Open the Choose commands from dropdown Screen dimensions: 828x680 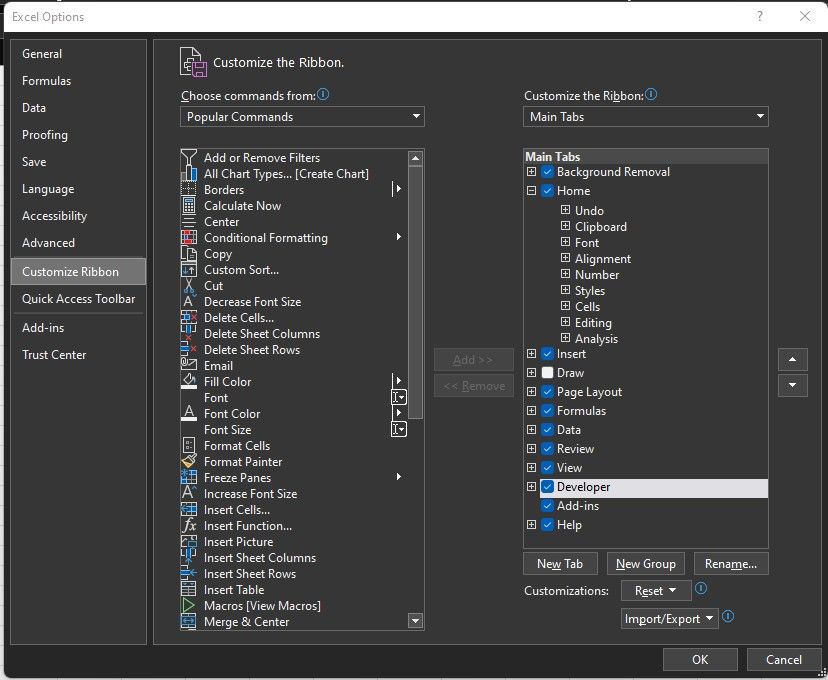pos(302,117)
